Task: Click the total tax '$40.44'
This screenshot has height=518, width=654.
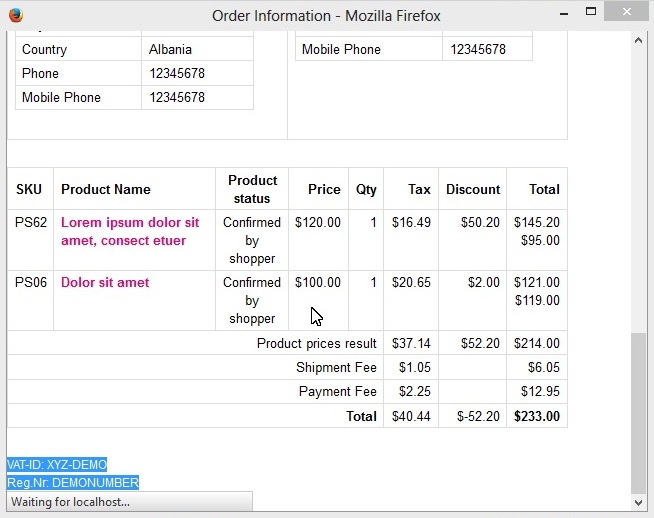Action: tap(411, 416)
